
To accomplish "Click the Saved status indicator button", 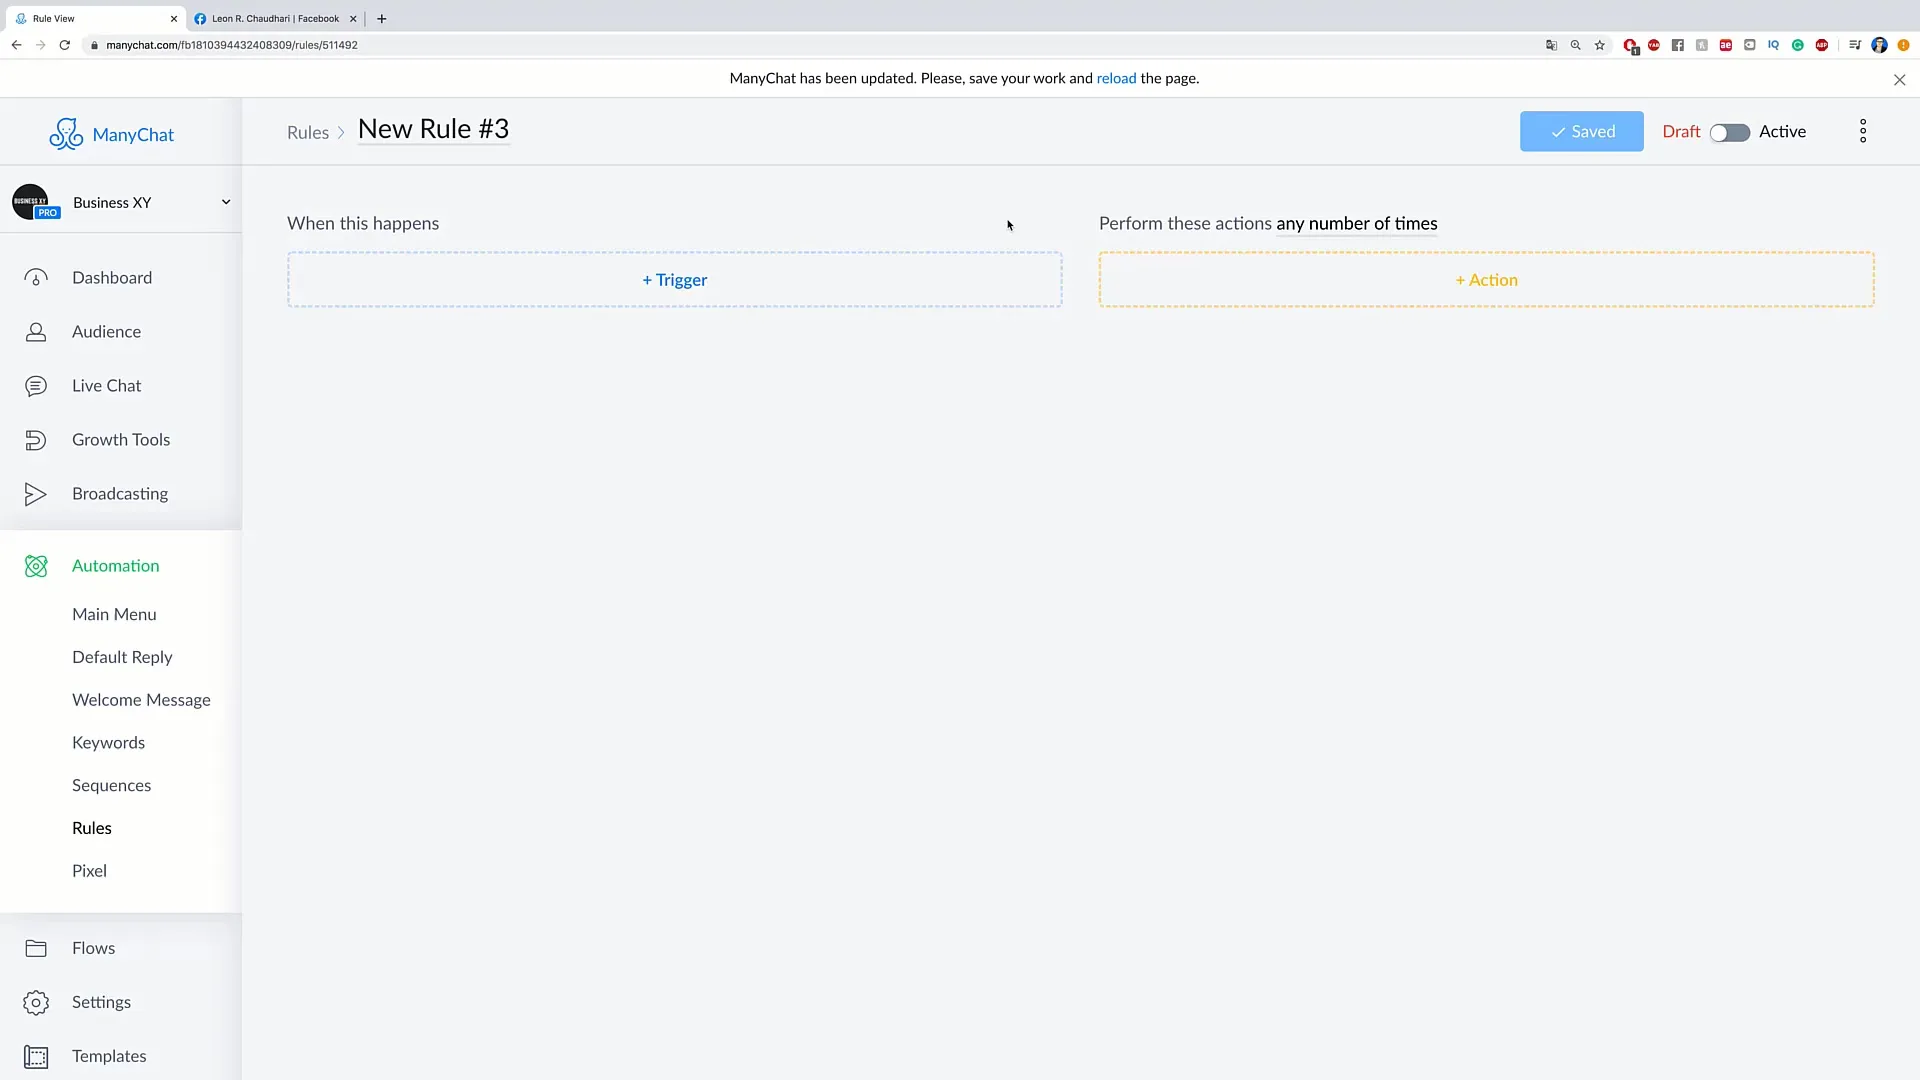I will click(x=1581, y=131).
